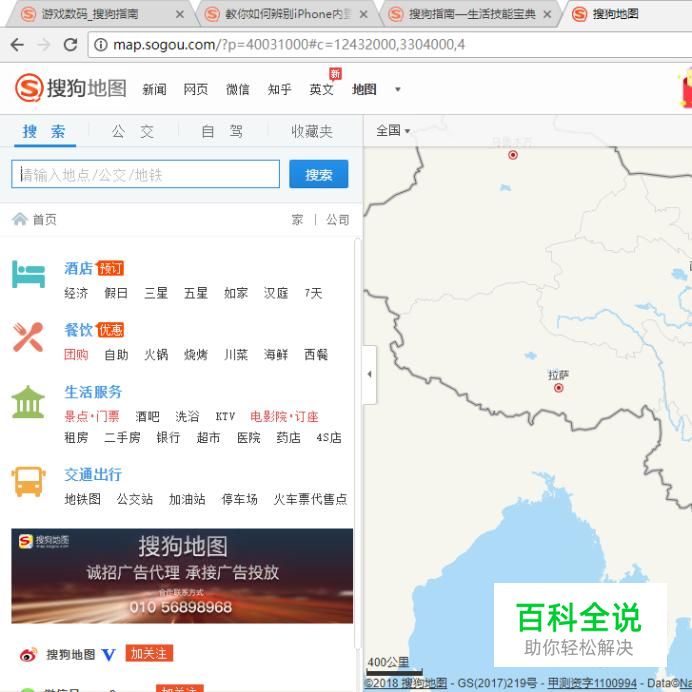Open 知乎 in the top navigation
The image size is (692, 692).
[x=280, y=90]
